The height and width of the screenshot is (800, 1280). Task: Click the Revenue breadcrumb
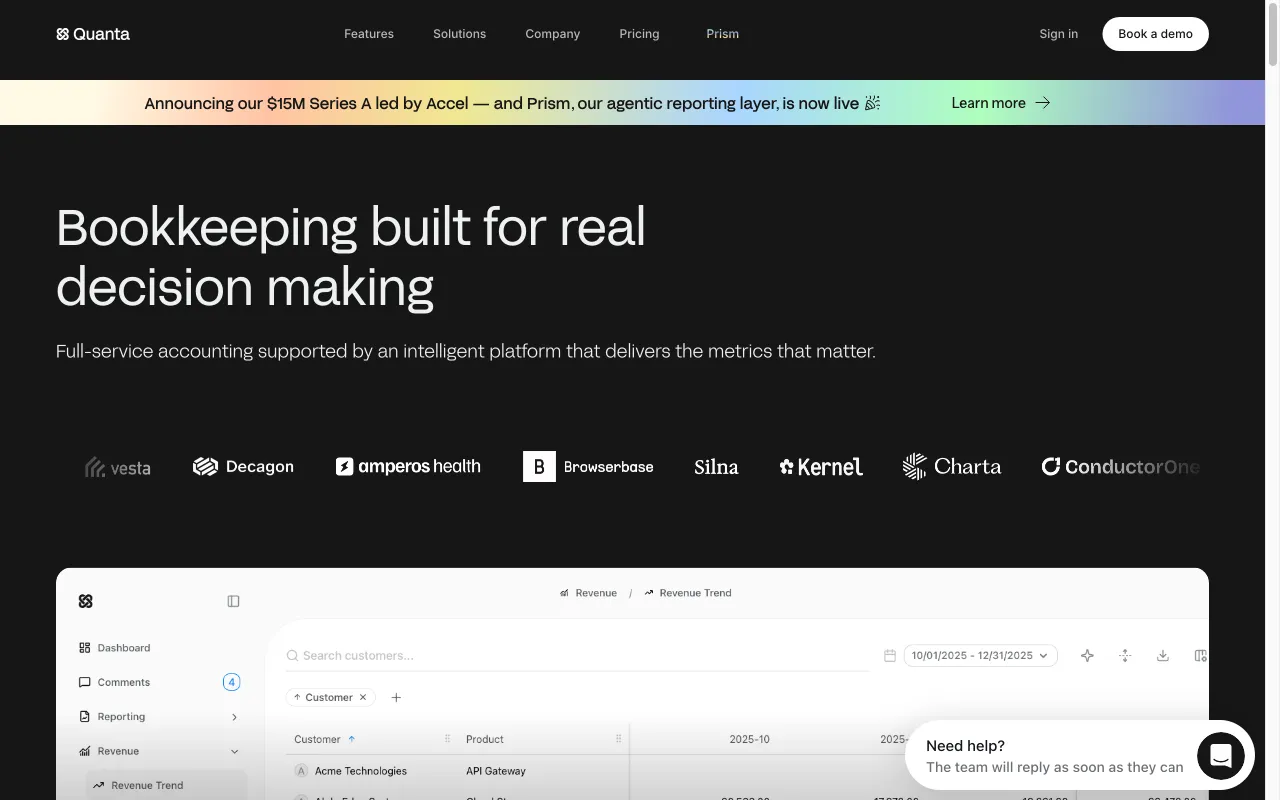tap(588, 593)
